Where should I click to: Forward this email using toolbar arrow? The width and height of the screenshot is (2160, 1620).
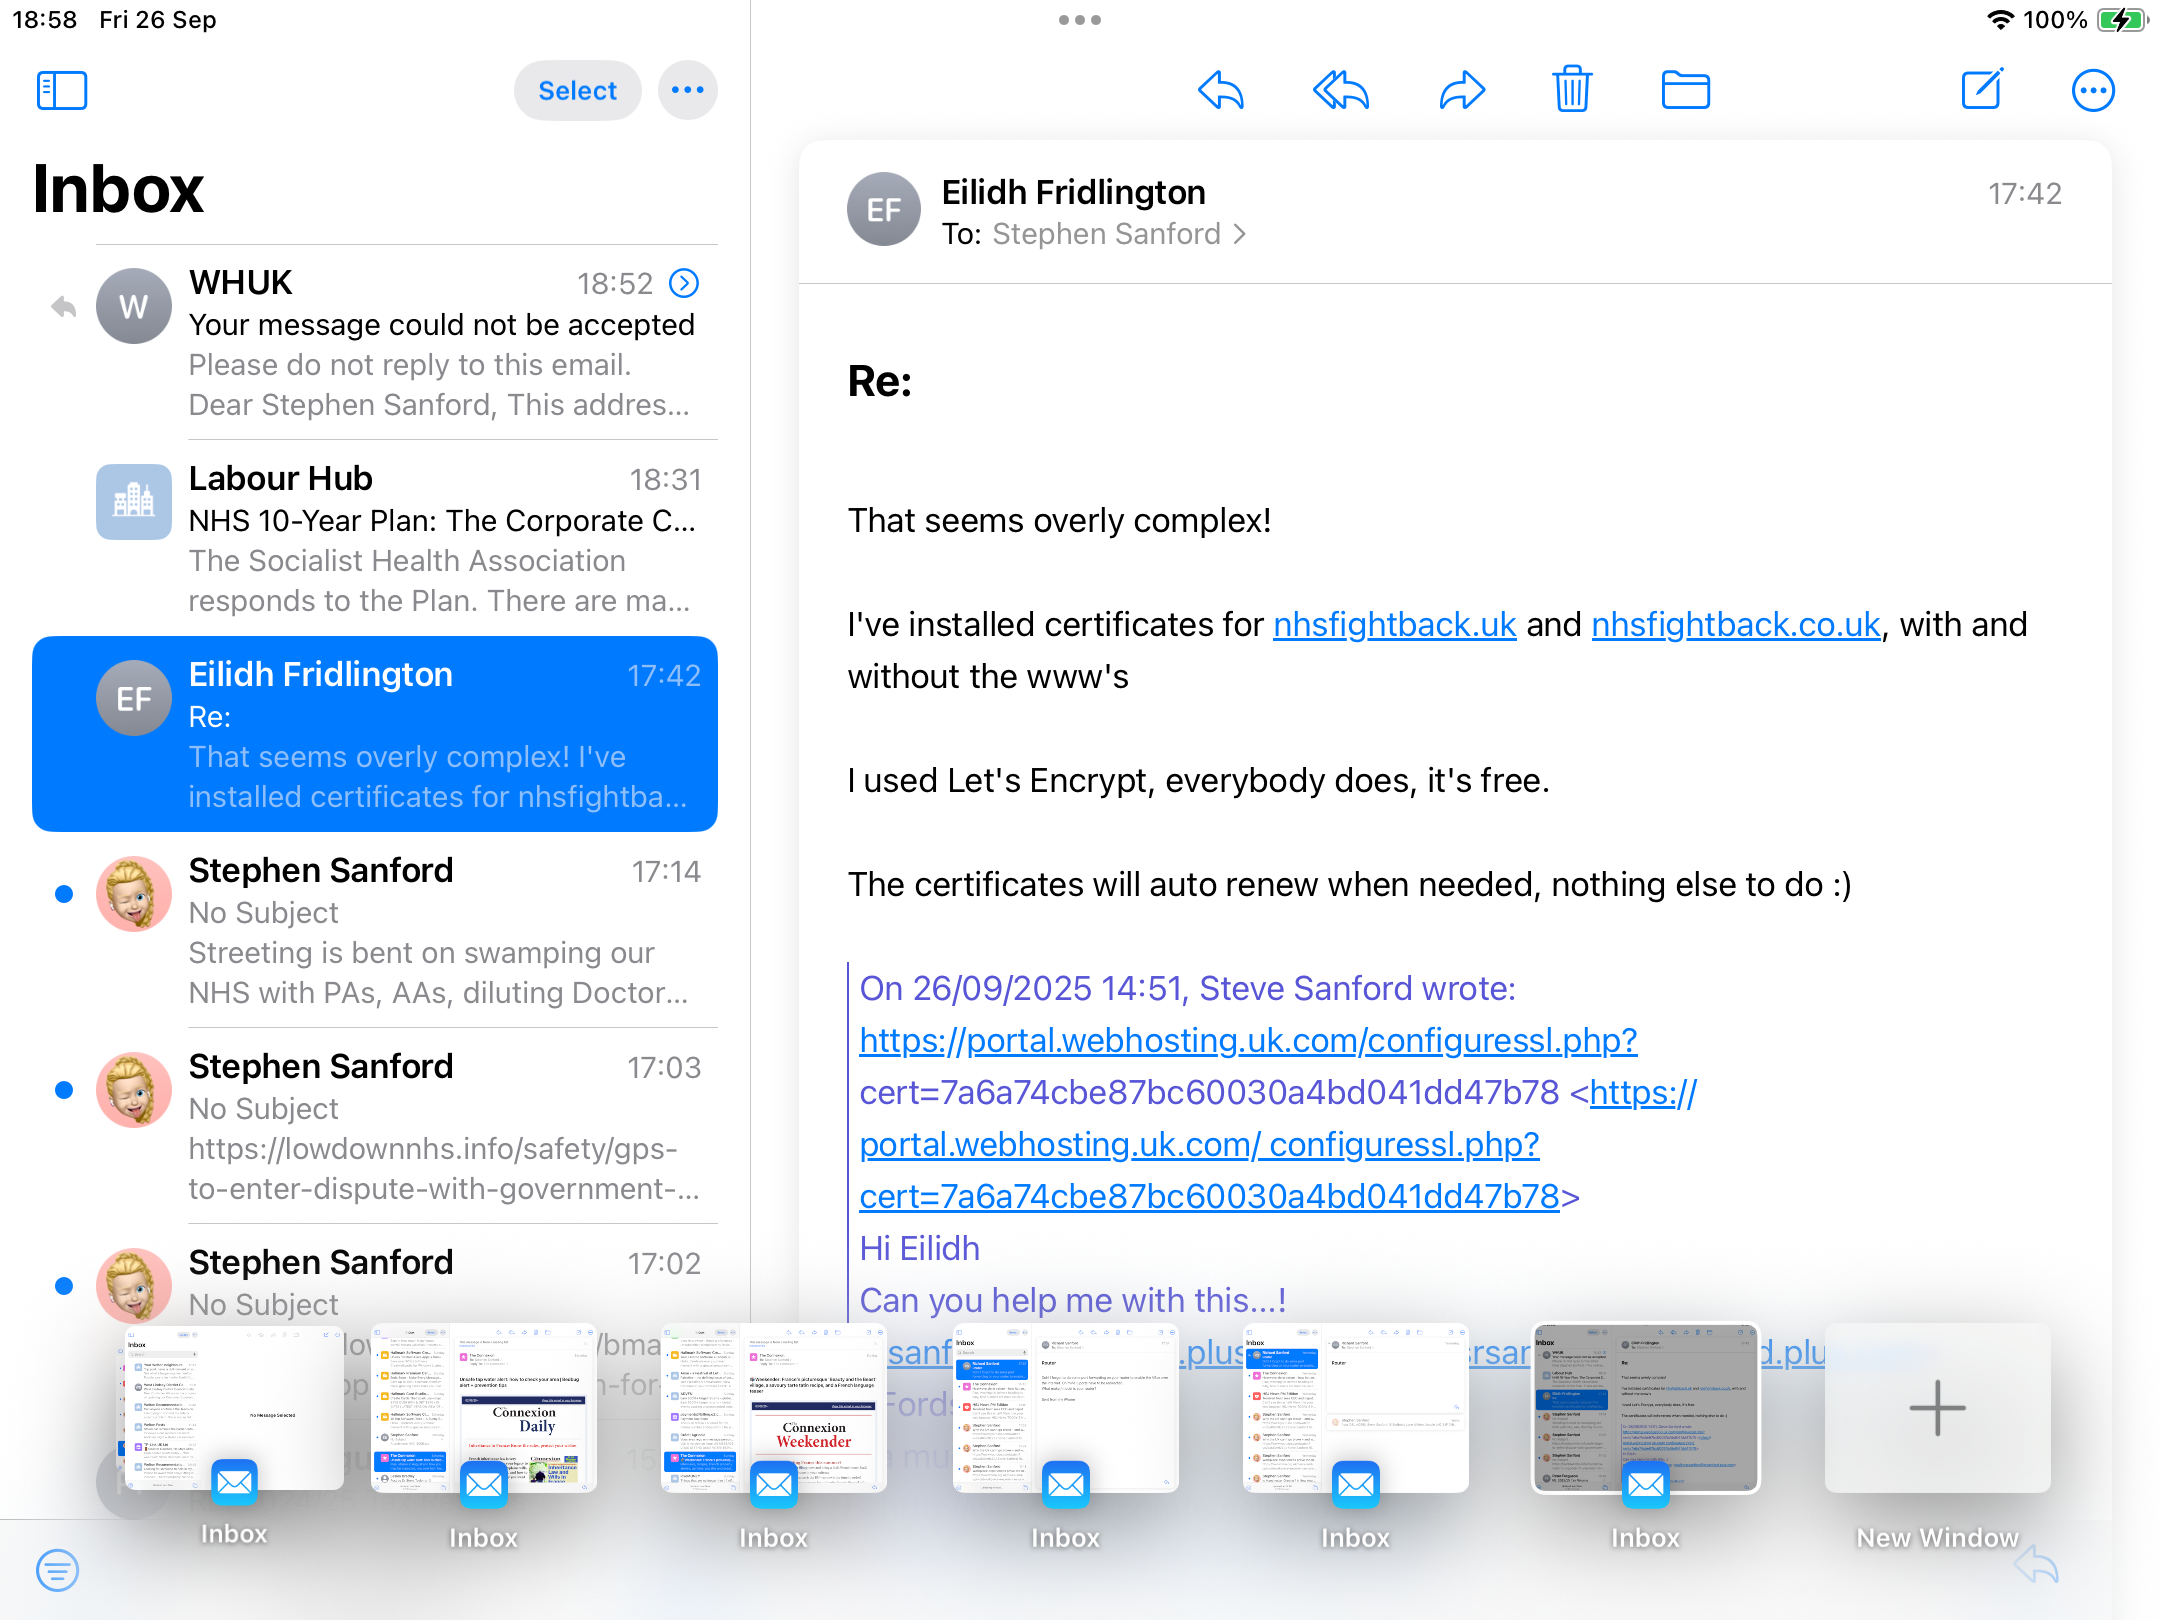1461,91
